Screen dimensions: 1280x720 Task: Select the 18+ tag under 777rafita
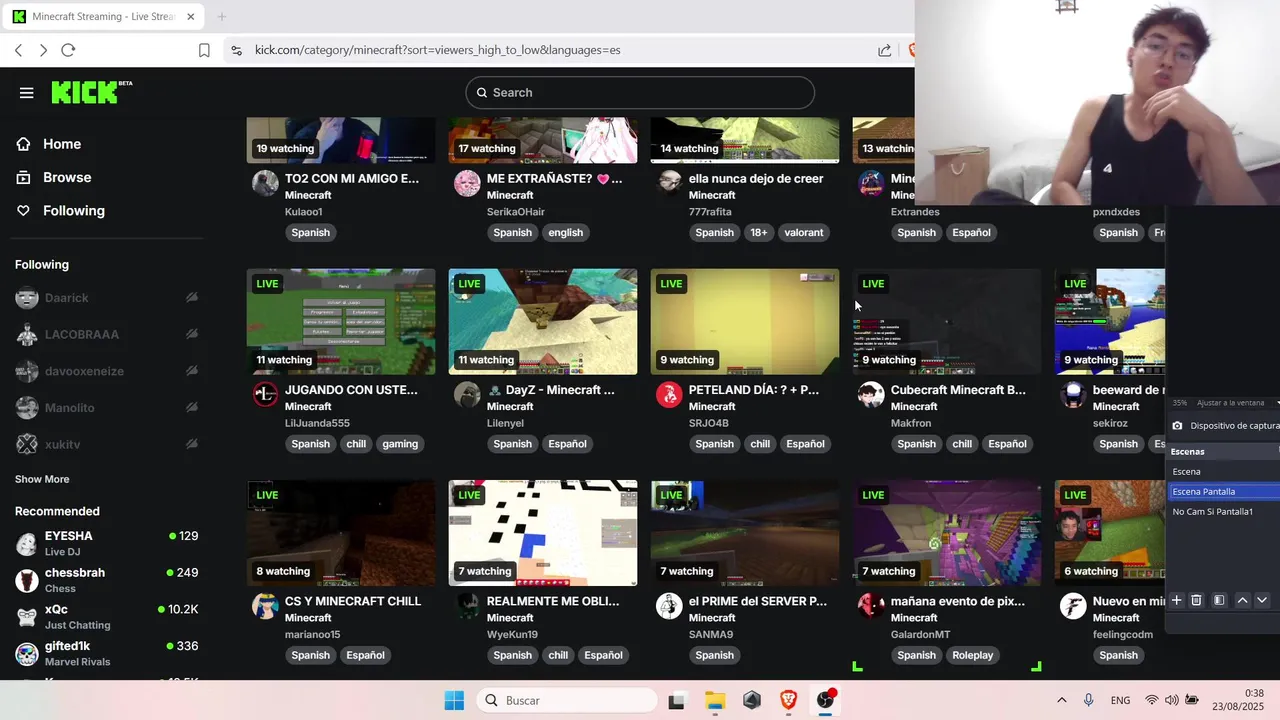759,232
